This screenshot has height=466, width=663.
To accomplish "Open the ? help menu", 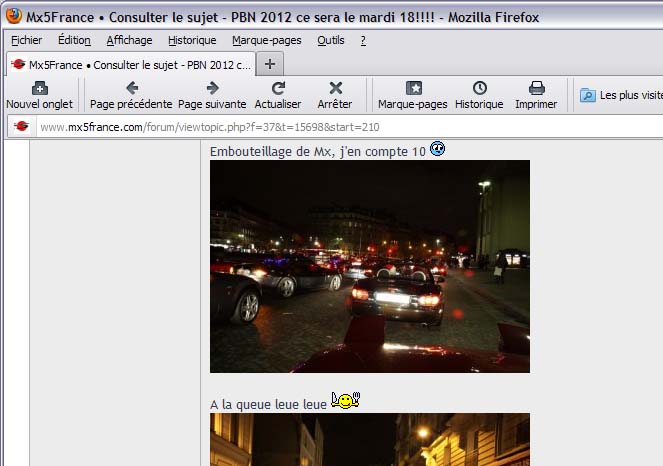I will pyautogui.click(x=363, y=40).
